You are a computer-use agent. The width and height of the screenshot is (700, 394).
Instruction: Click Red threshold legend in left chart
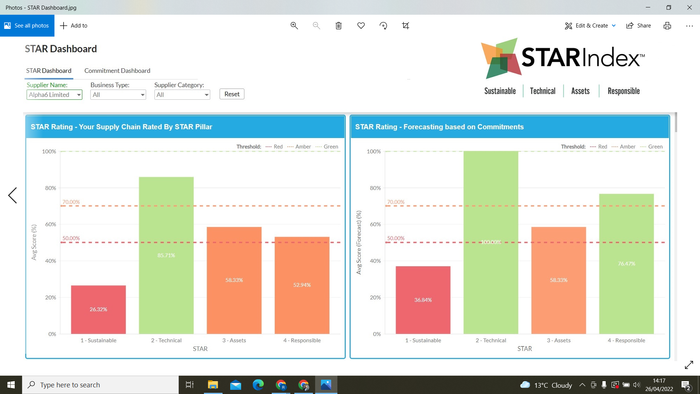(x=274, y=146)
